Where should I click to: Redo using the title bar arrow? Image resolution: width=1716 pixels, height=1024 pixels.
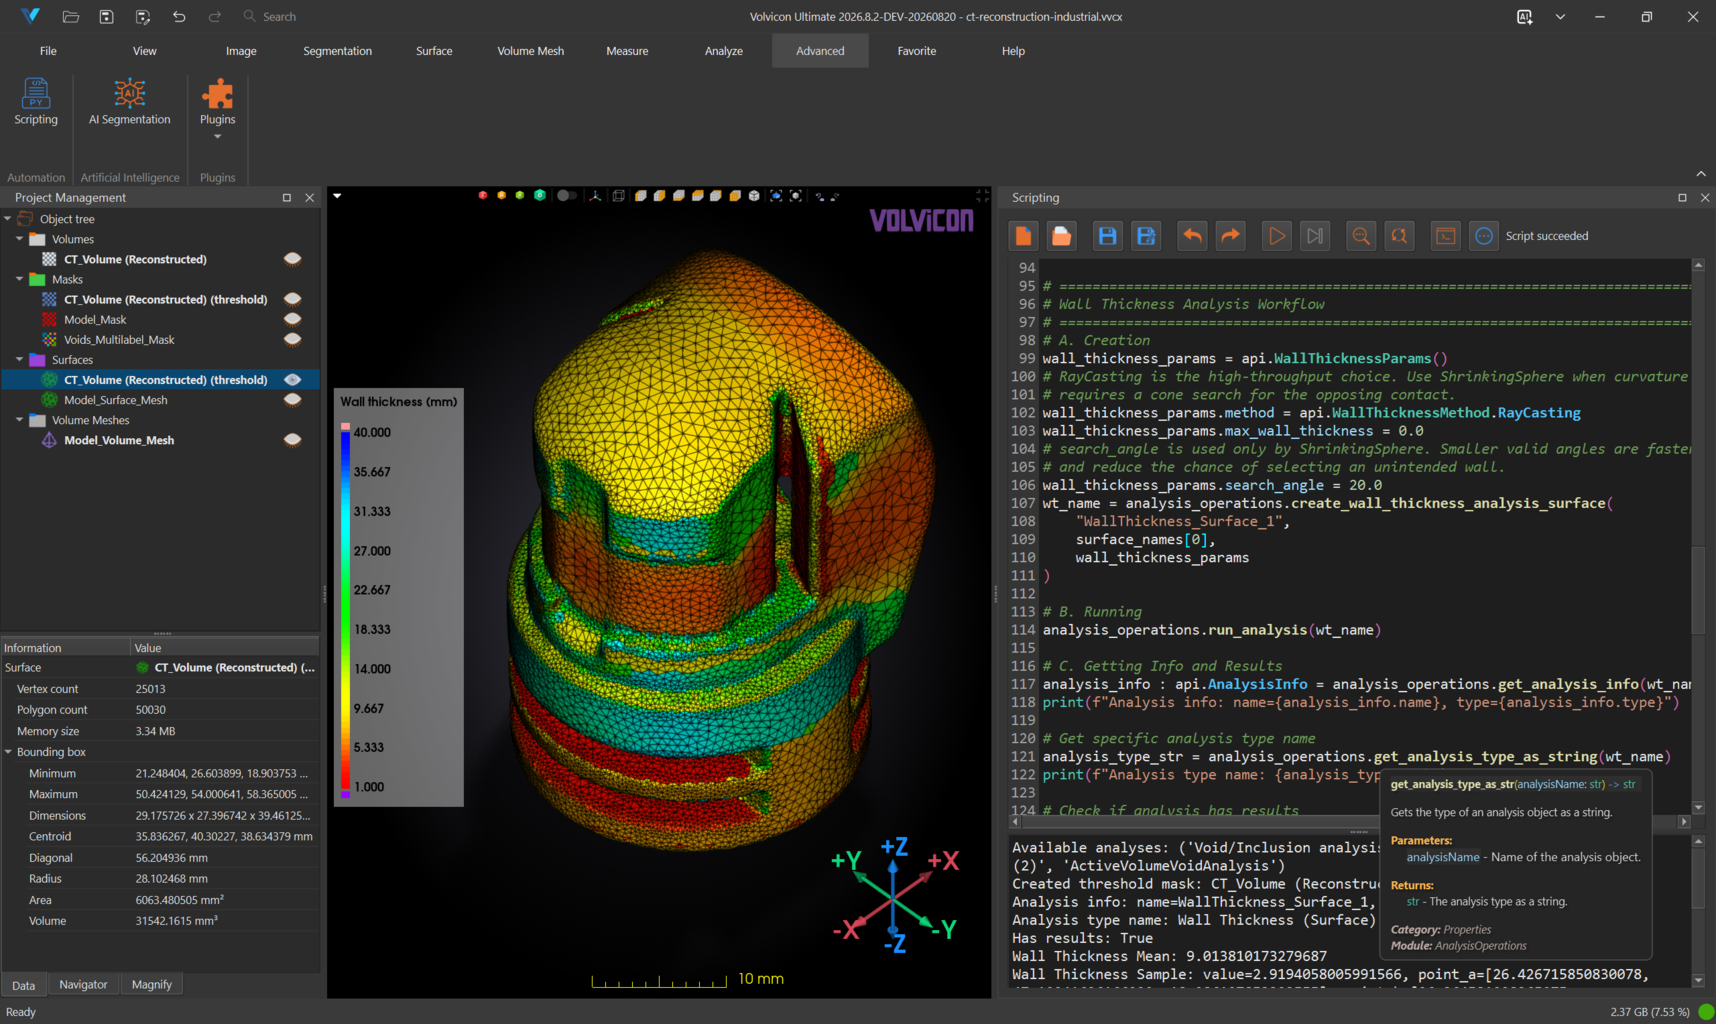(x=215, y=16)
